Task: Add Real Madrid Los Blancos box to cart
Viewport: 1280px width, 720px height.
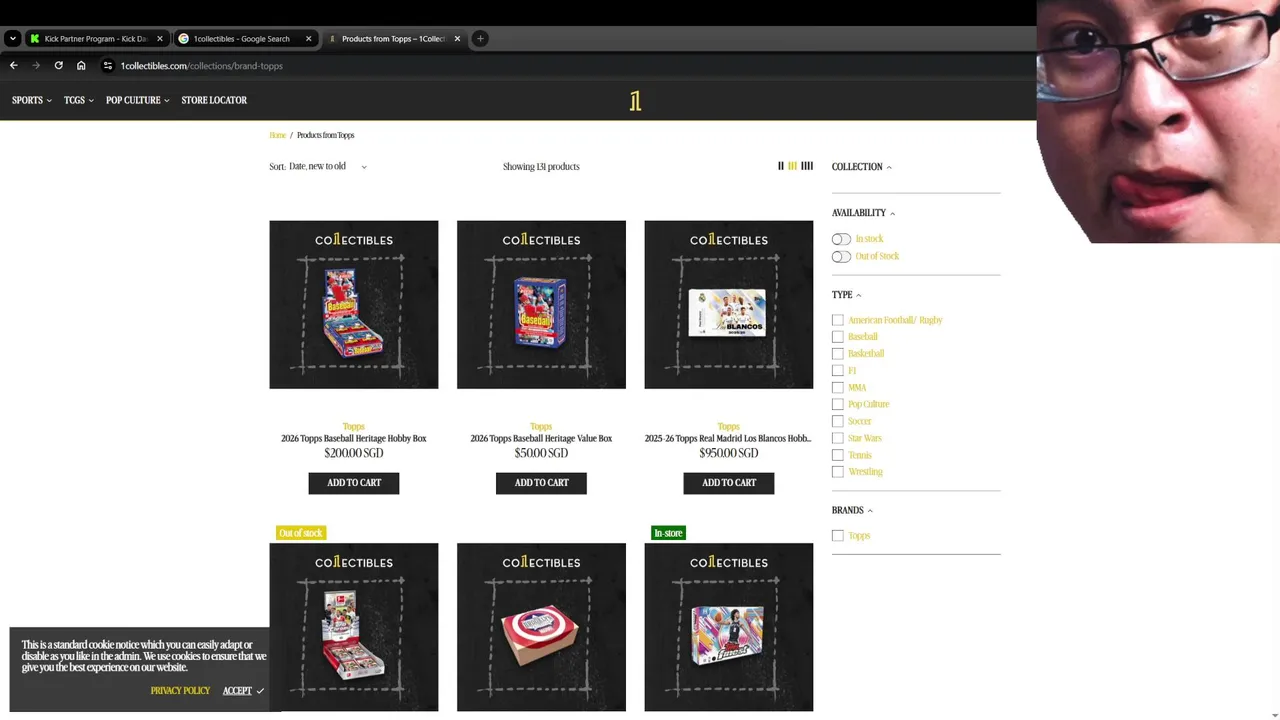Action: [729, 483]
